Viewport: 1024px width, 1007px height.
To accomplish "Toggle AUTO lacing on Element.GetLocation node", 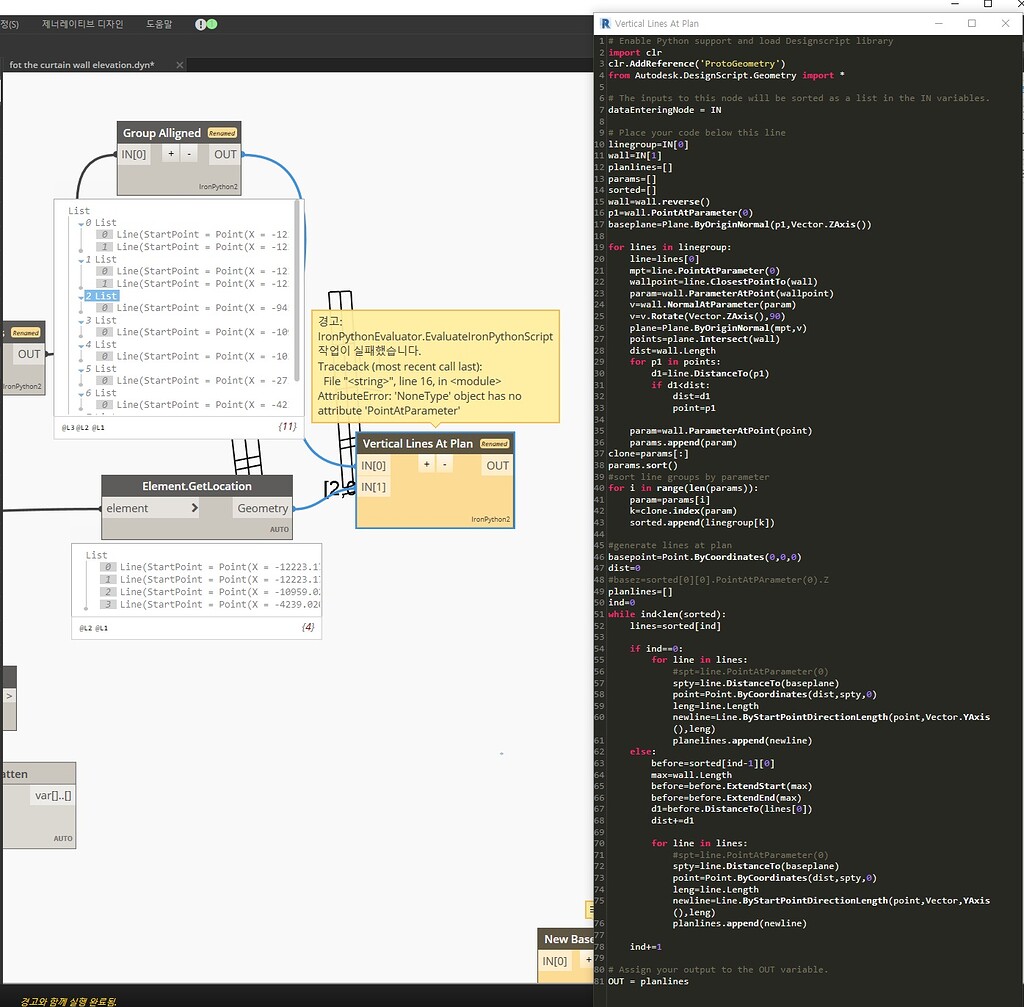I will (x=279, y=529).
